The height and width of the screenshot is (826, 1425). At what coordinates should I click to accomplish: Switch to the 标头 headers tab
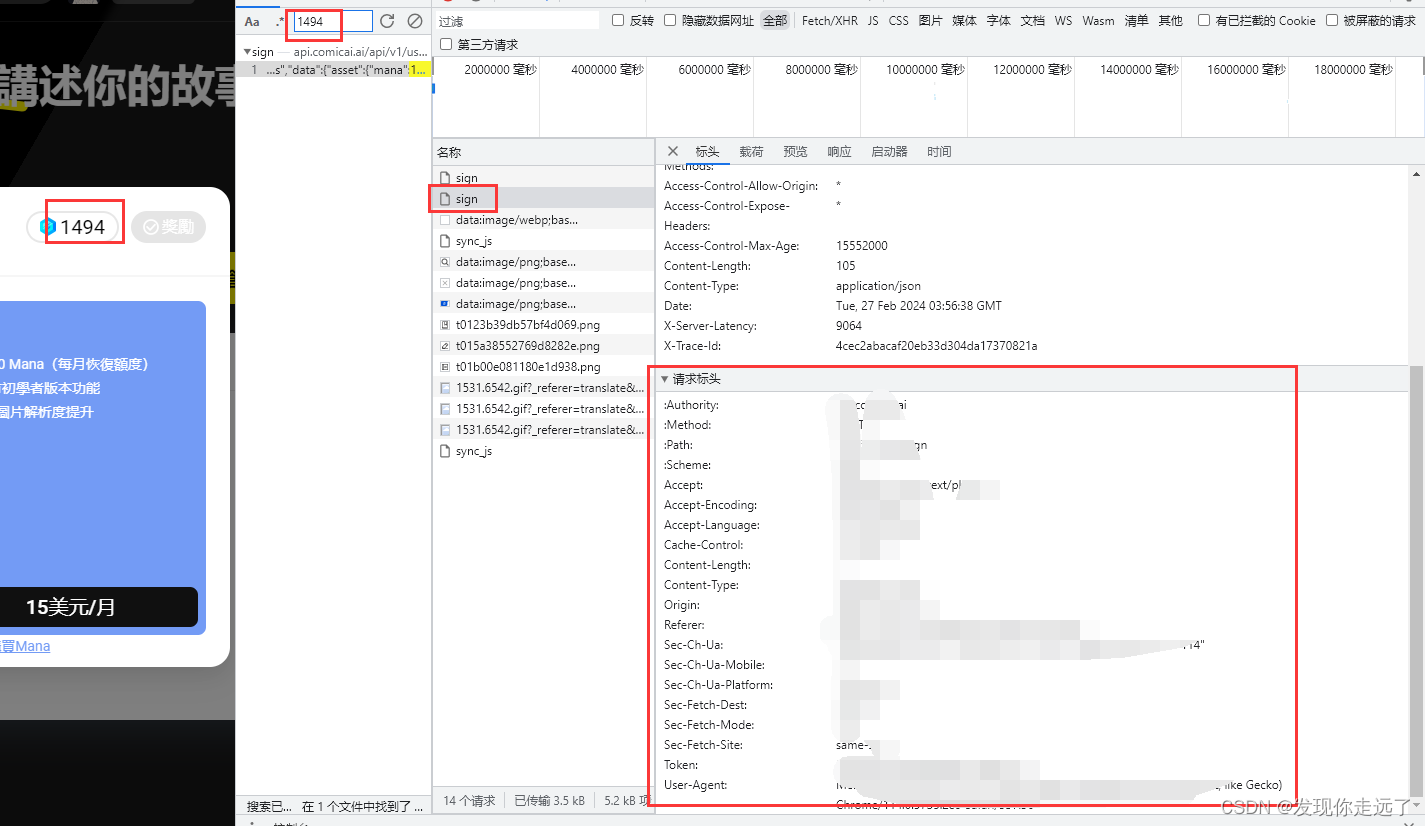707,151
